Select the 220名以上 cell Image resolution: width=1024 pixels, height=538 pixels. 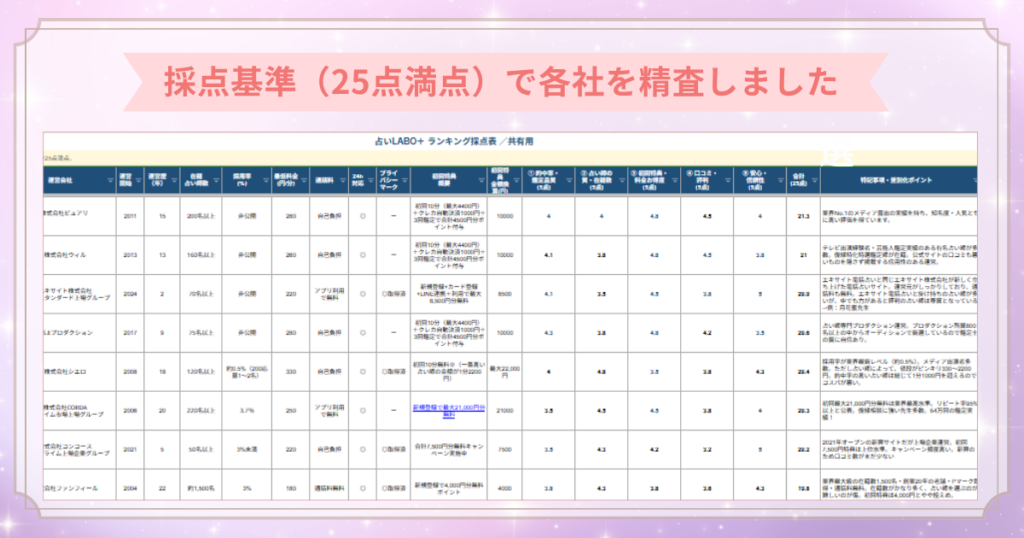click(x=200, y=411)
